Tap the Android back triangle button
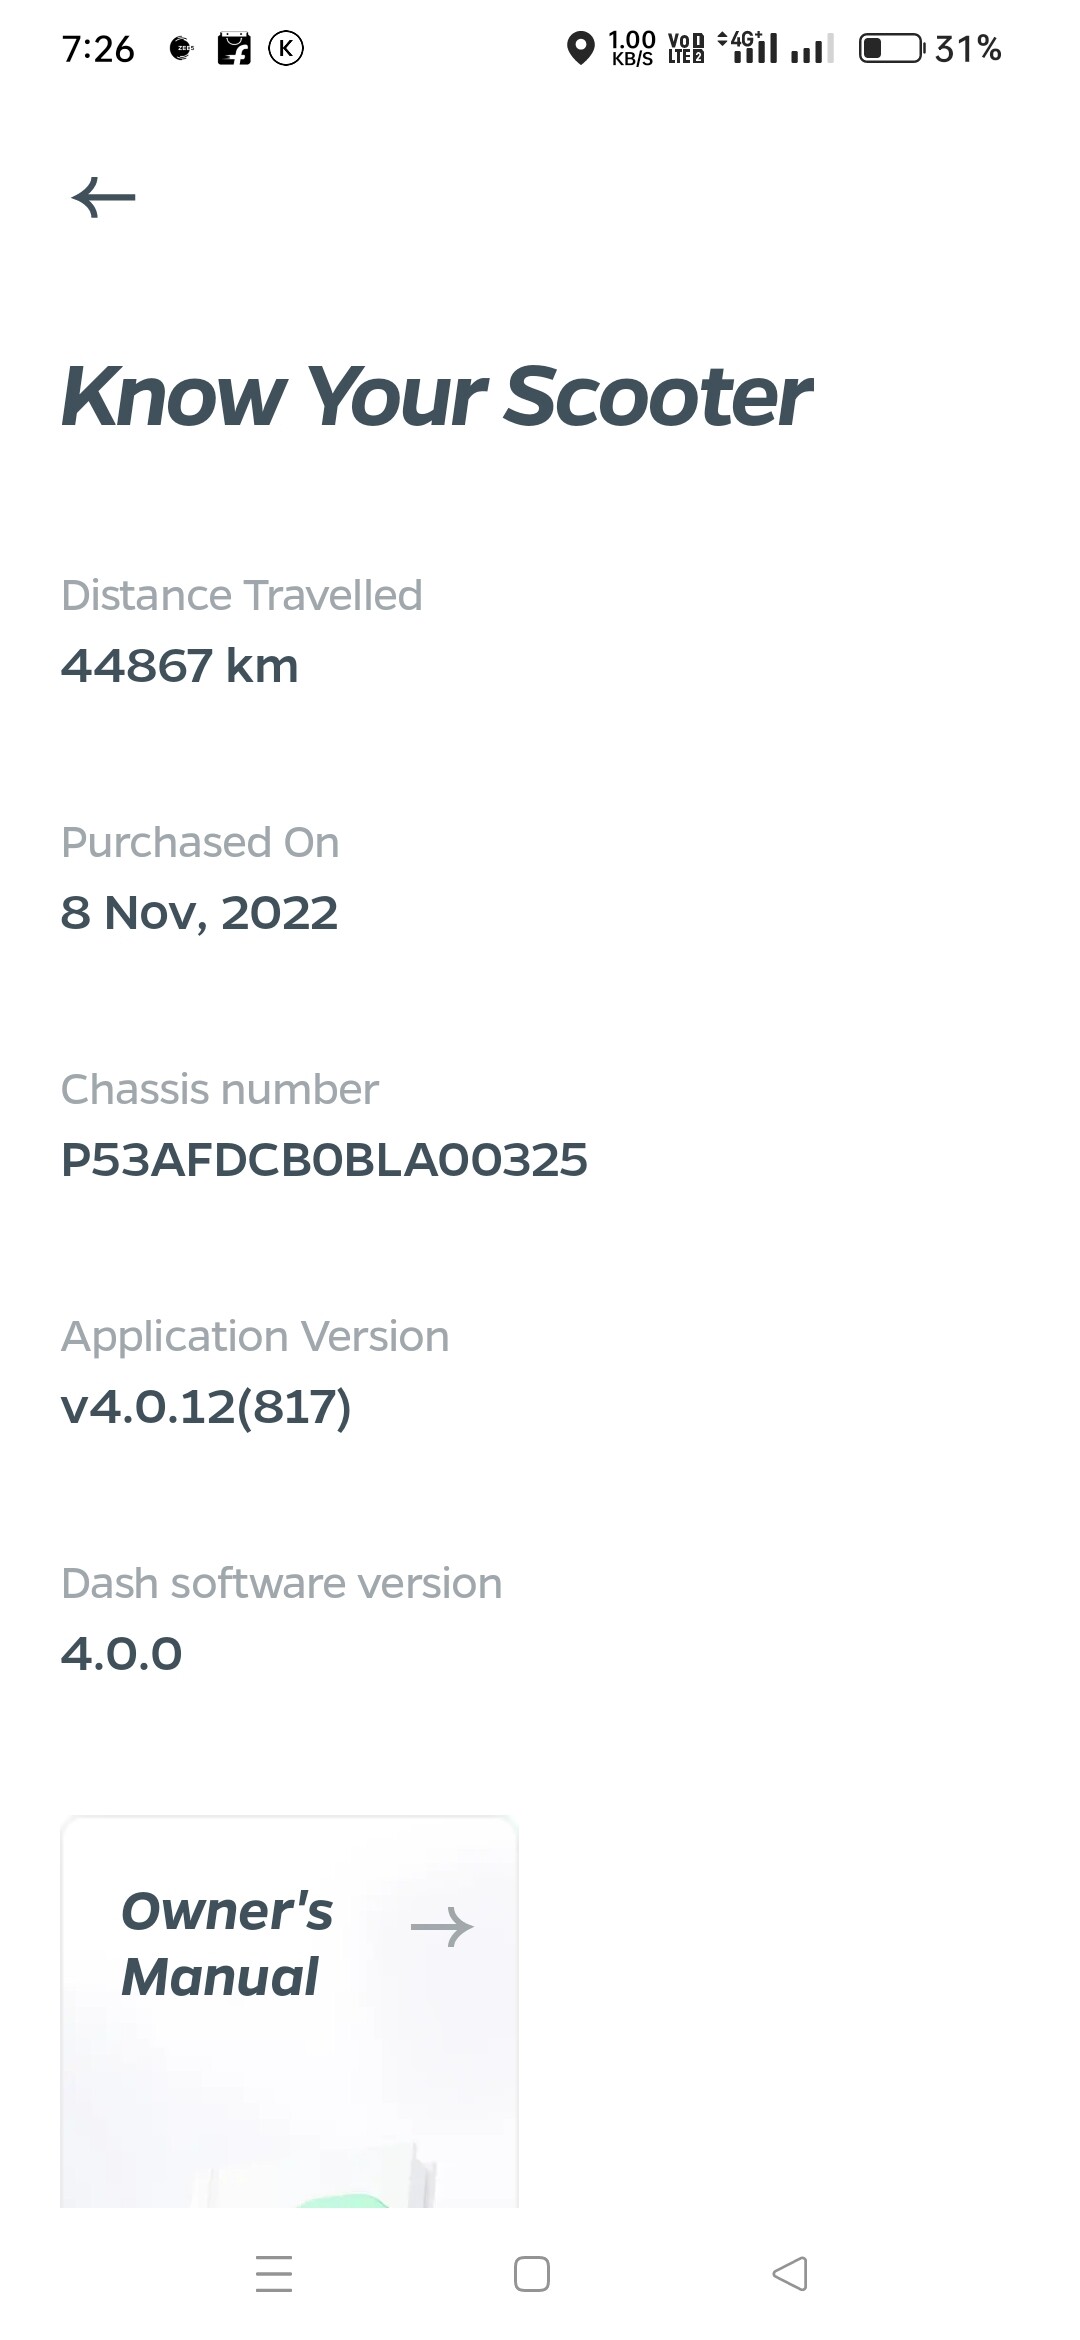The height and width of the screenshot is (2340, 1080). coord(790,2273)
